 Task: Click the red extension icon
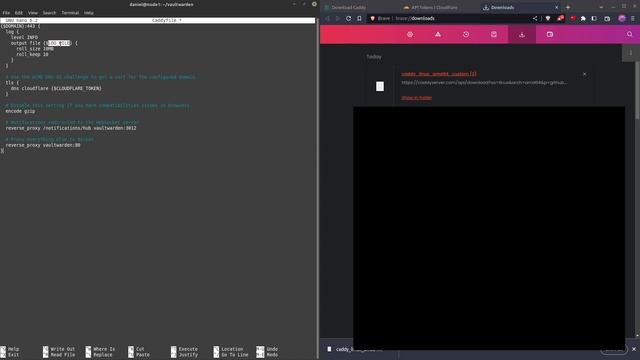click(573, 18)
